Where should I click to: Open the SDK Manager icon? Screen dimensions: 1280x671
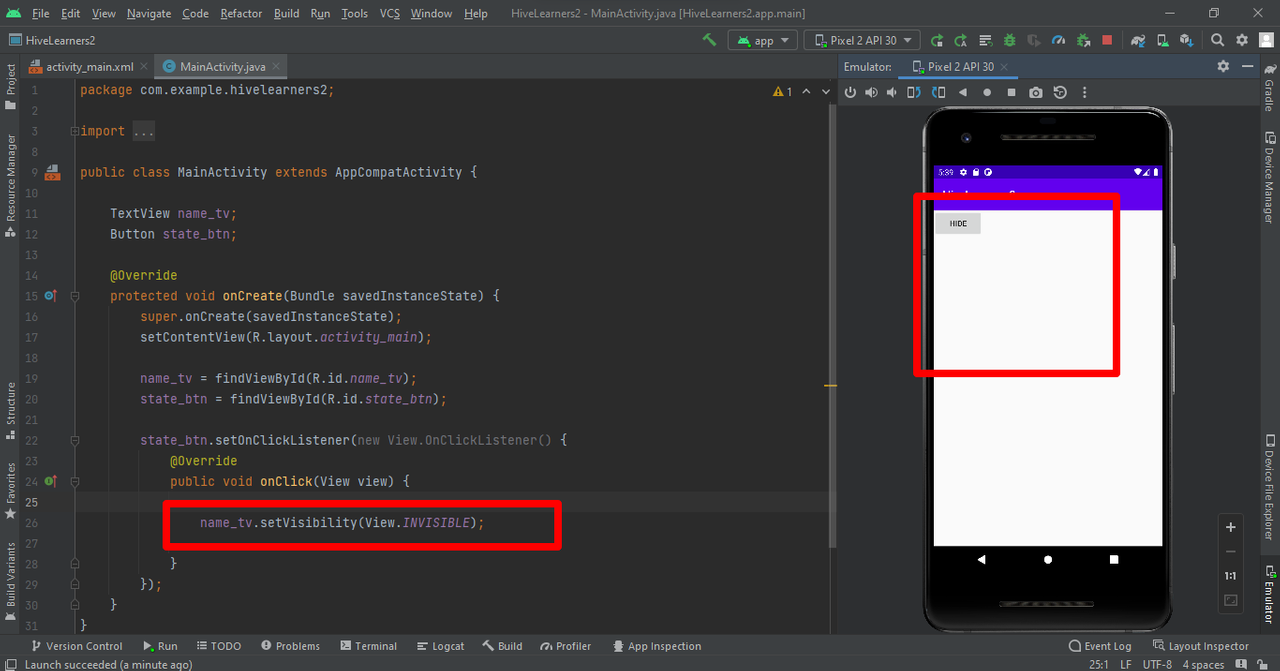[1186, 40]
